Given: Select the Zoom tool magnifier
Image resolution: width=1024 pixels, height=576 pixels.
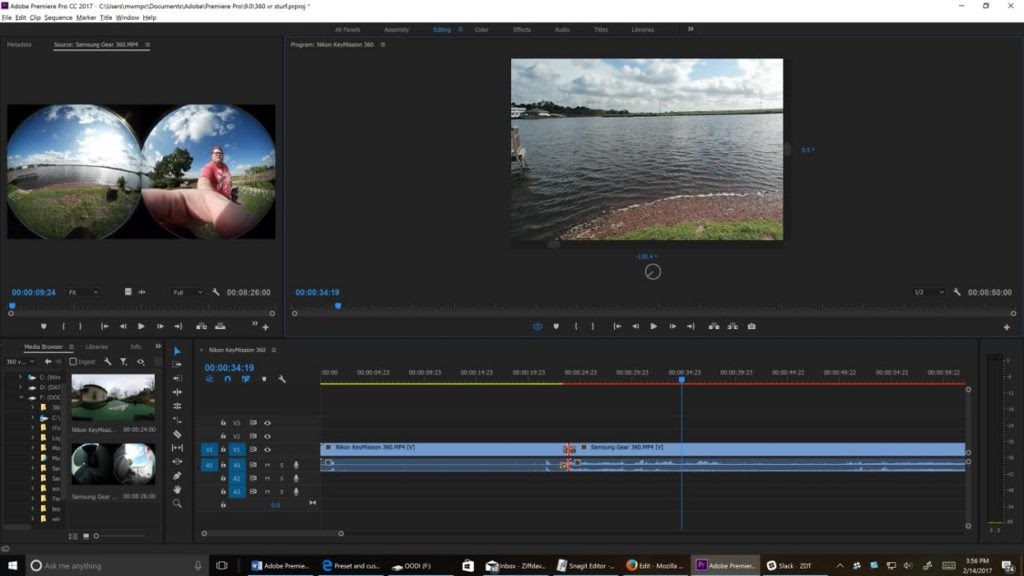Looking at the screenshot, I should [177, 504].
